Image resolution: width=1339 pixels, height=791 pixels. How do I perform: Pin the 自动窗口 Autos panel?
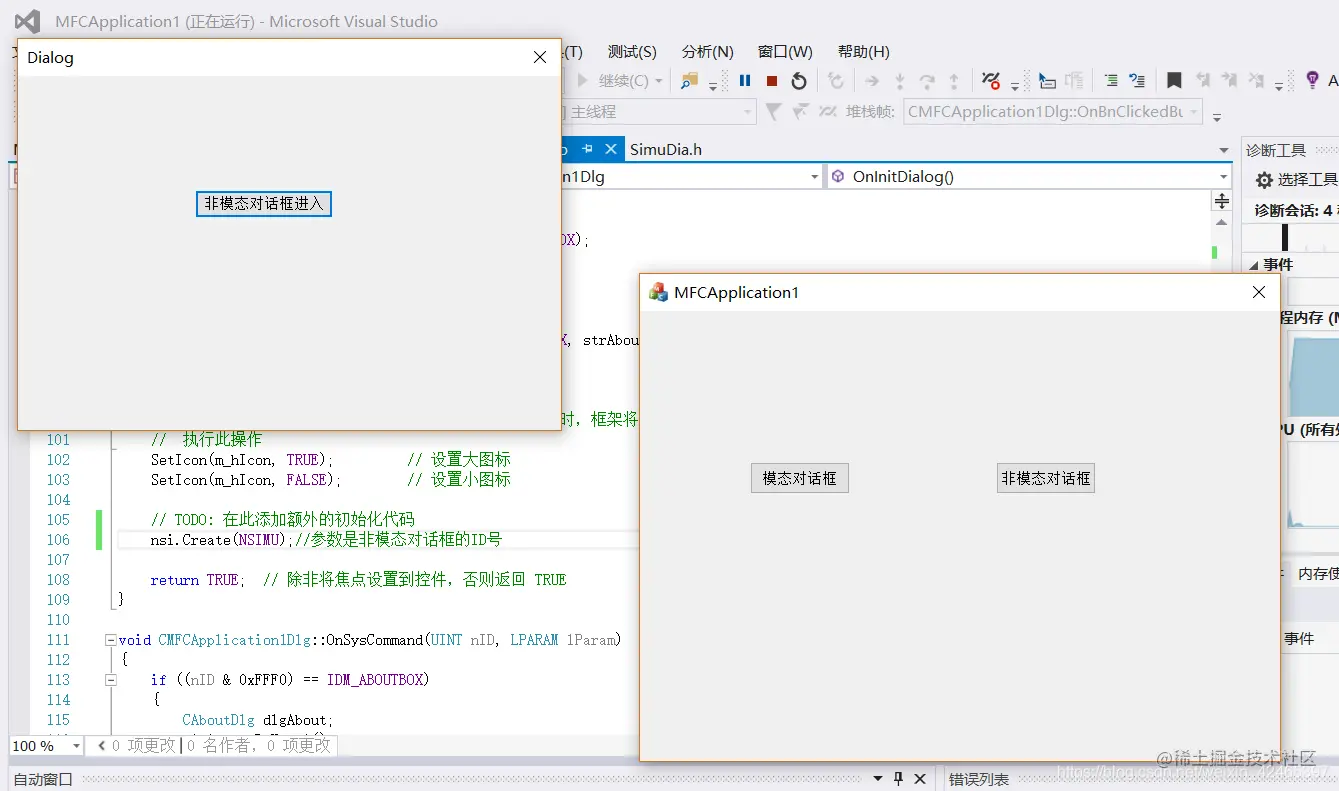(898, 778)
